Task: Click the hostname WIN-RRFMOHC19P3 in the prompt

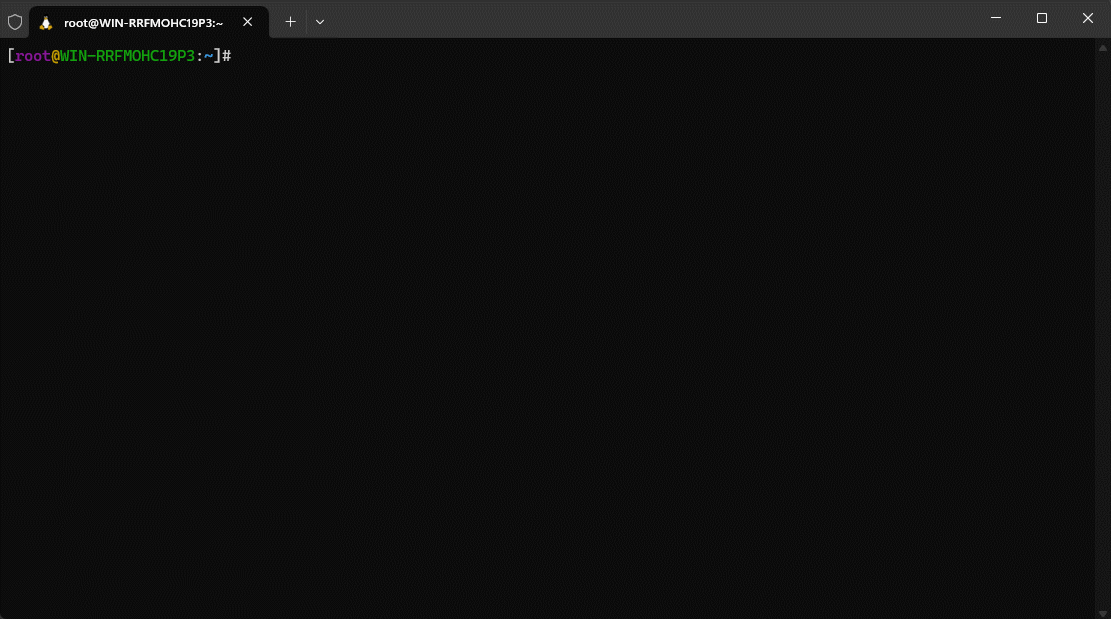Action: [x=125, y=56]
